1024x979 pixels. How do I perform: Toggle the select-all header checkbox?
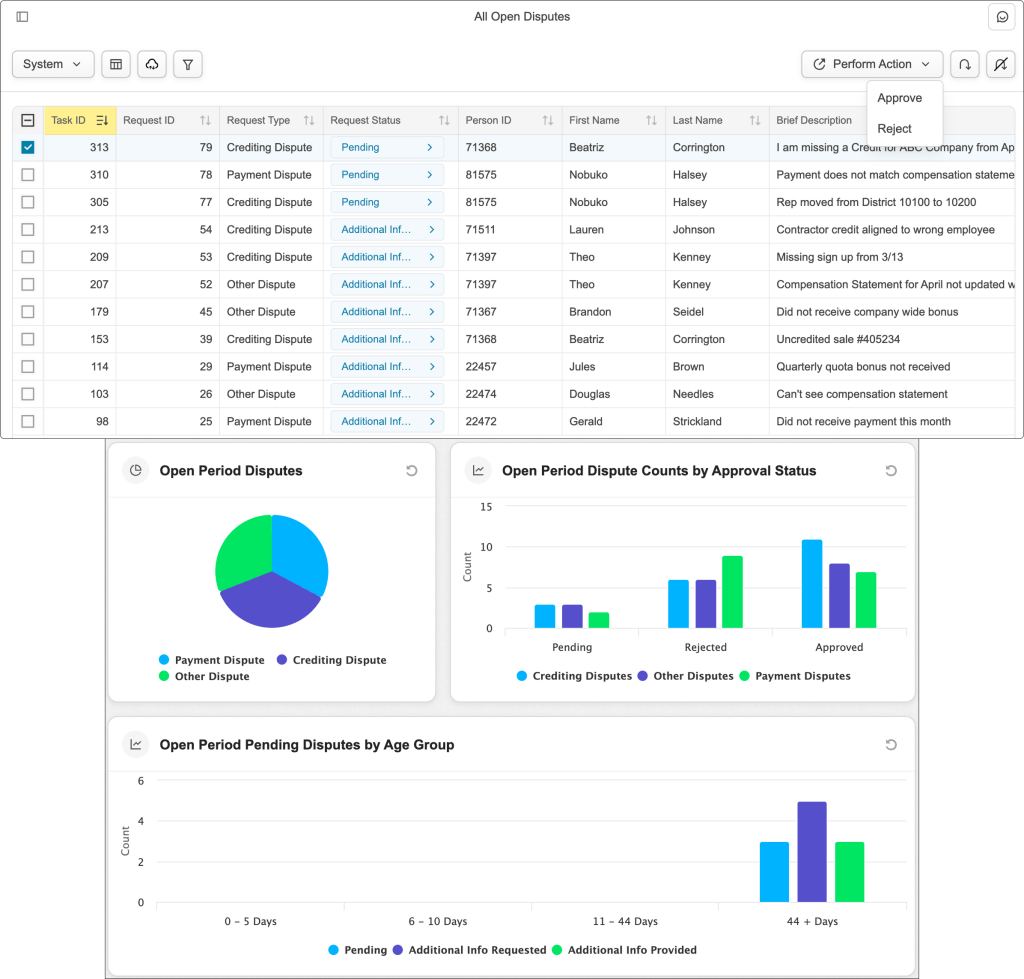[28, 120]
